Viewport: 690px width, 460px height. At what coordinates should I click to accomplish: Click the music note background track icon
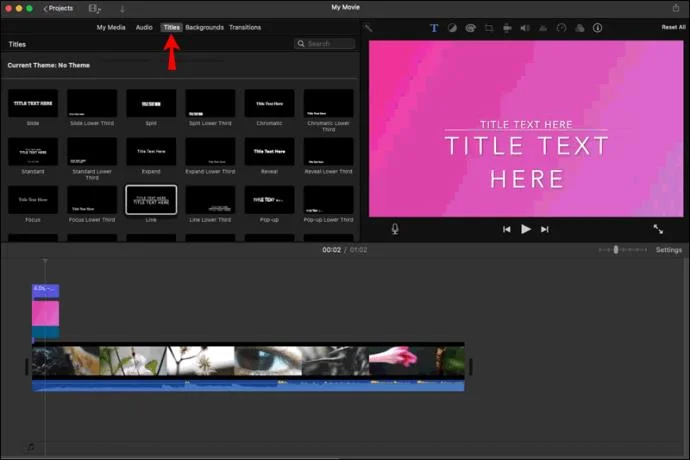[x=30, y=447]
